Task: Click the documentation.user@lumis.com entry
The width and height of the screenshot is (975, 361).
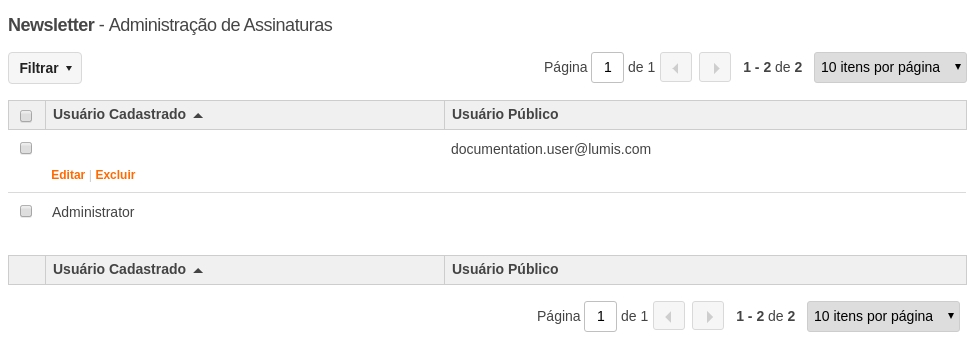Action: 551,149
